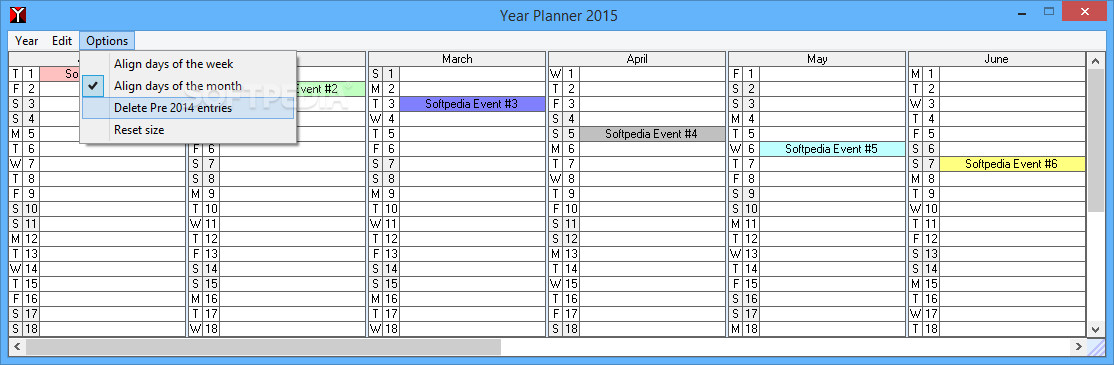Open the Edit menu
Viewport: 1114px width, 365px height.
(62, 41)
